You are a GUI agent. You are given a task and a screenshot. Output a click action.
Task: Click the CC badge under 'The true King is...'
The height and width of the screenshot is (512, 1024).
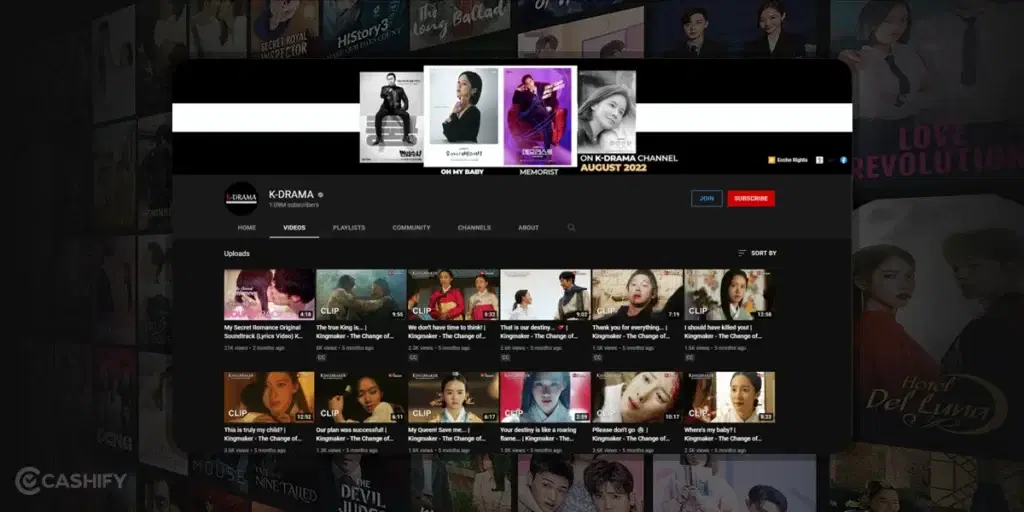tap(321, 357)
